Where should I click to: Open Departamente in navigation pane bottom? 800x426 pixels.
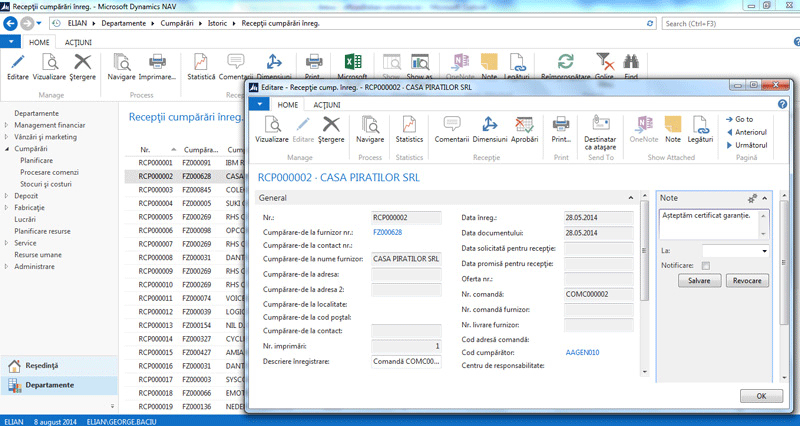click(x=59, y=385)
